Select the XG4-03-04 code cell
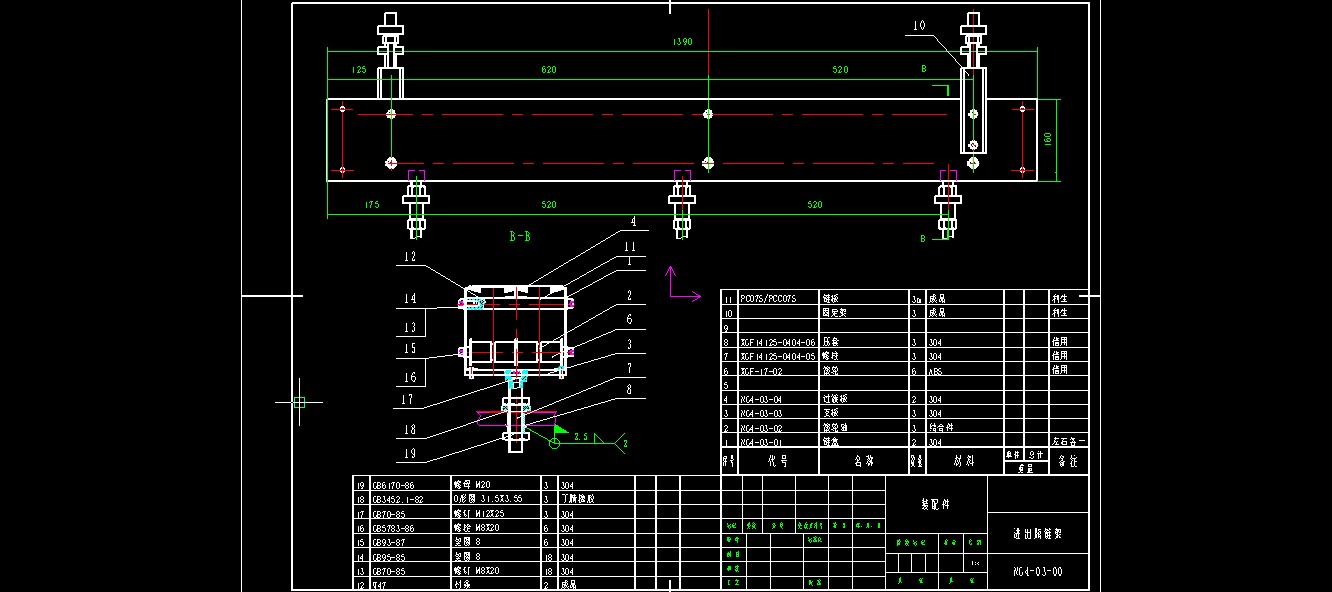 click(761, 400)
